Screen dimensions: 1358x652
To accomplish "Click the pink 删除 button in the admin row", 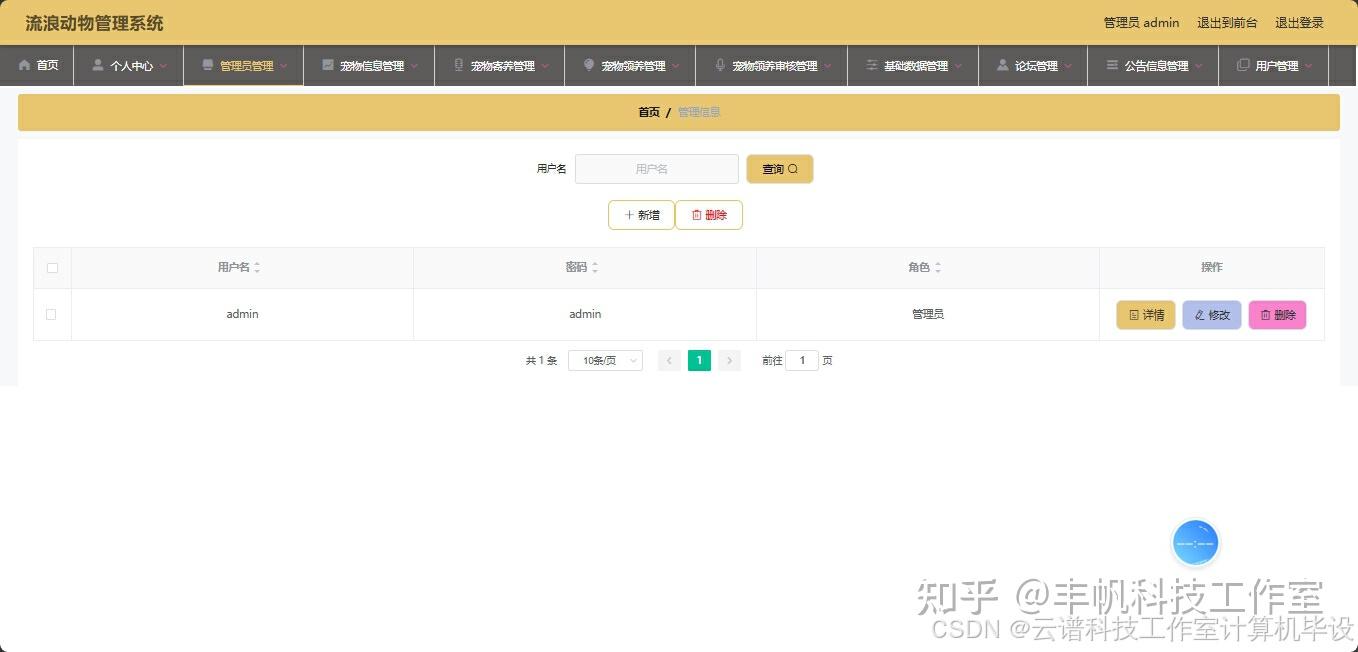I will coord(1277,315).
